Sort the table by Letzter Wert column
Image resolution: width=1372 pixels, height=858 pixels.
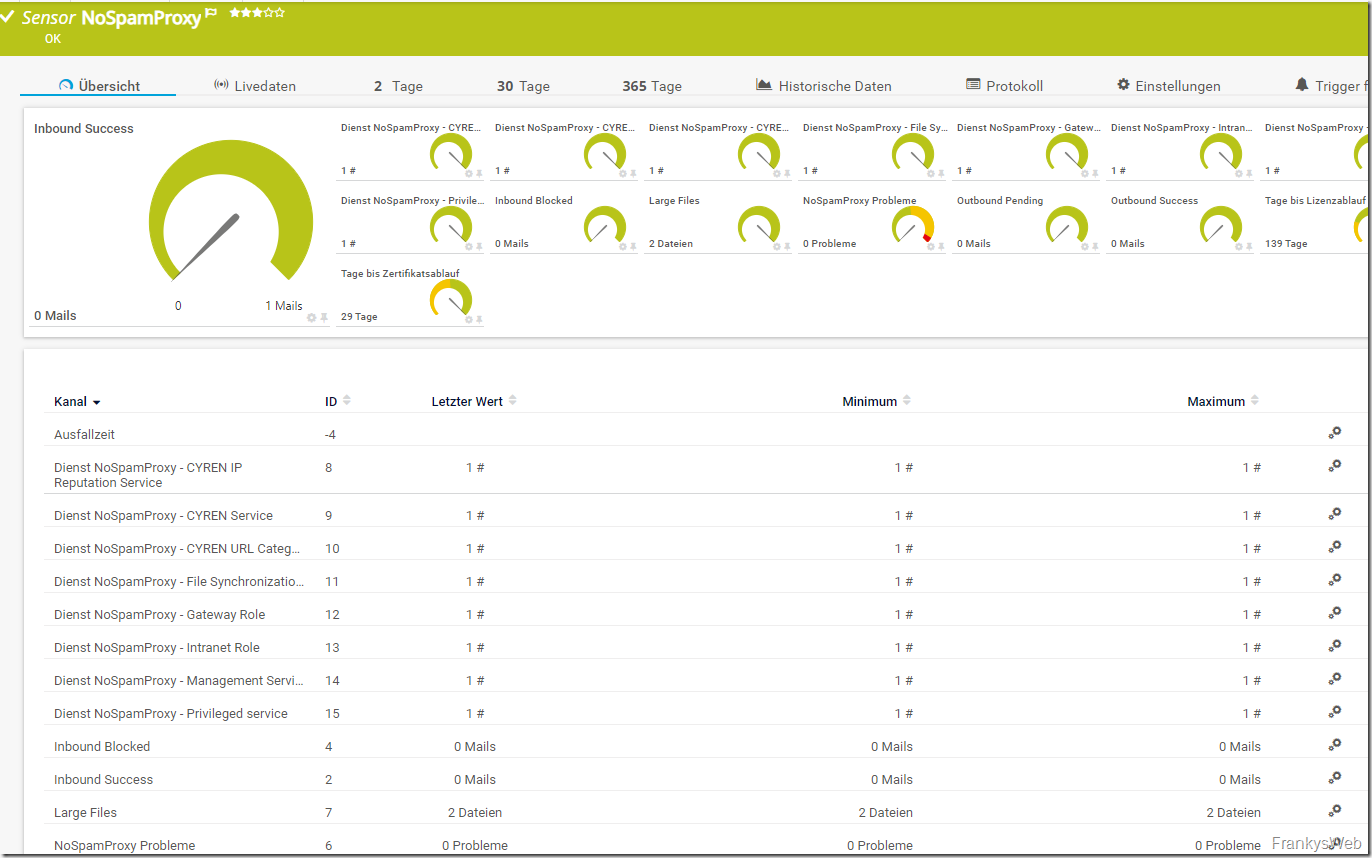474,401
